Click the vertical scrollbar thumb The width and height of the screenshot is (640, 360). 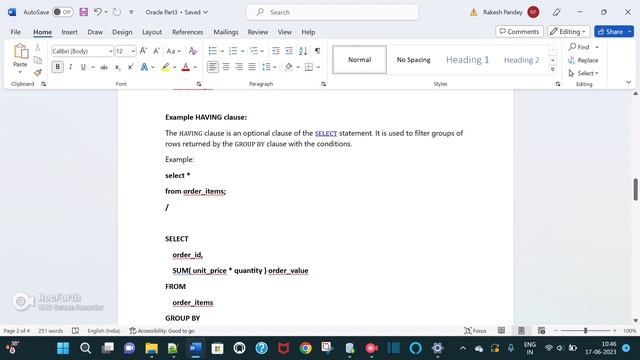click(636, 189)
